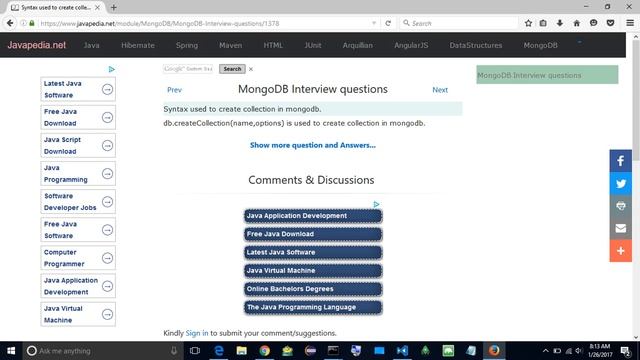Open the Java menu in site navbar
This screenshot has width=640, height=360.
tap(91, 45)
